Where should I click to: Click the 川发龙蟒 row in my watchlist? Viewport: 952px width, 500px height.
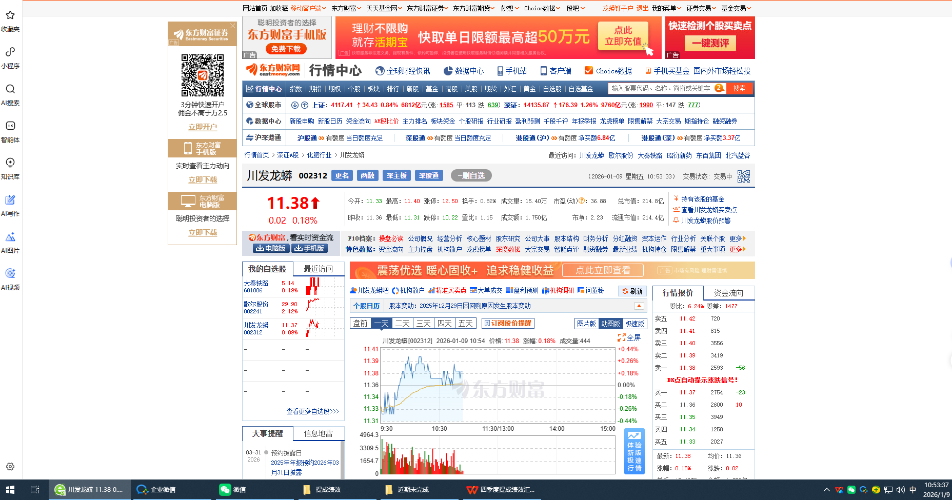click(x=293, y=328)
